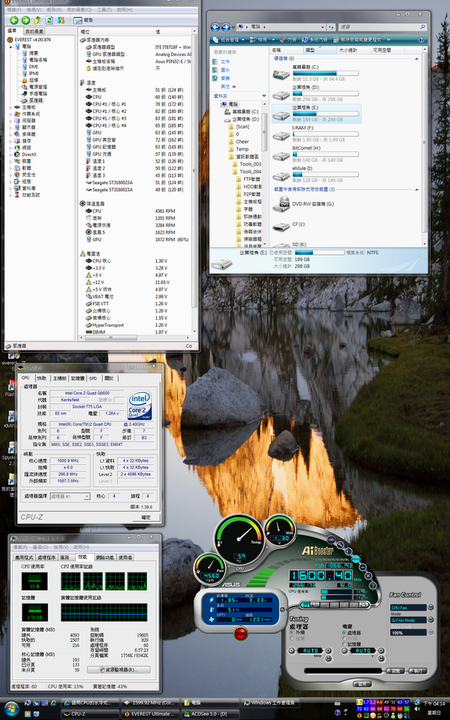Click the Type column header in Explorer
Image resolution: width=450 pixels, height=720 pixels.
coord(320,50)
